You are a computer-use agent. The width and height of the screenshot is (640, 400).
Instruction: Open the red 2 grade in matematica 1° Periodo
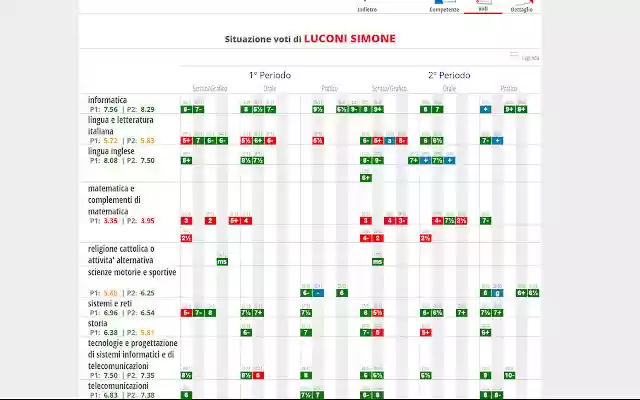tap(210, 221)
